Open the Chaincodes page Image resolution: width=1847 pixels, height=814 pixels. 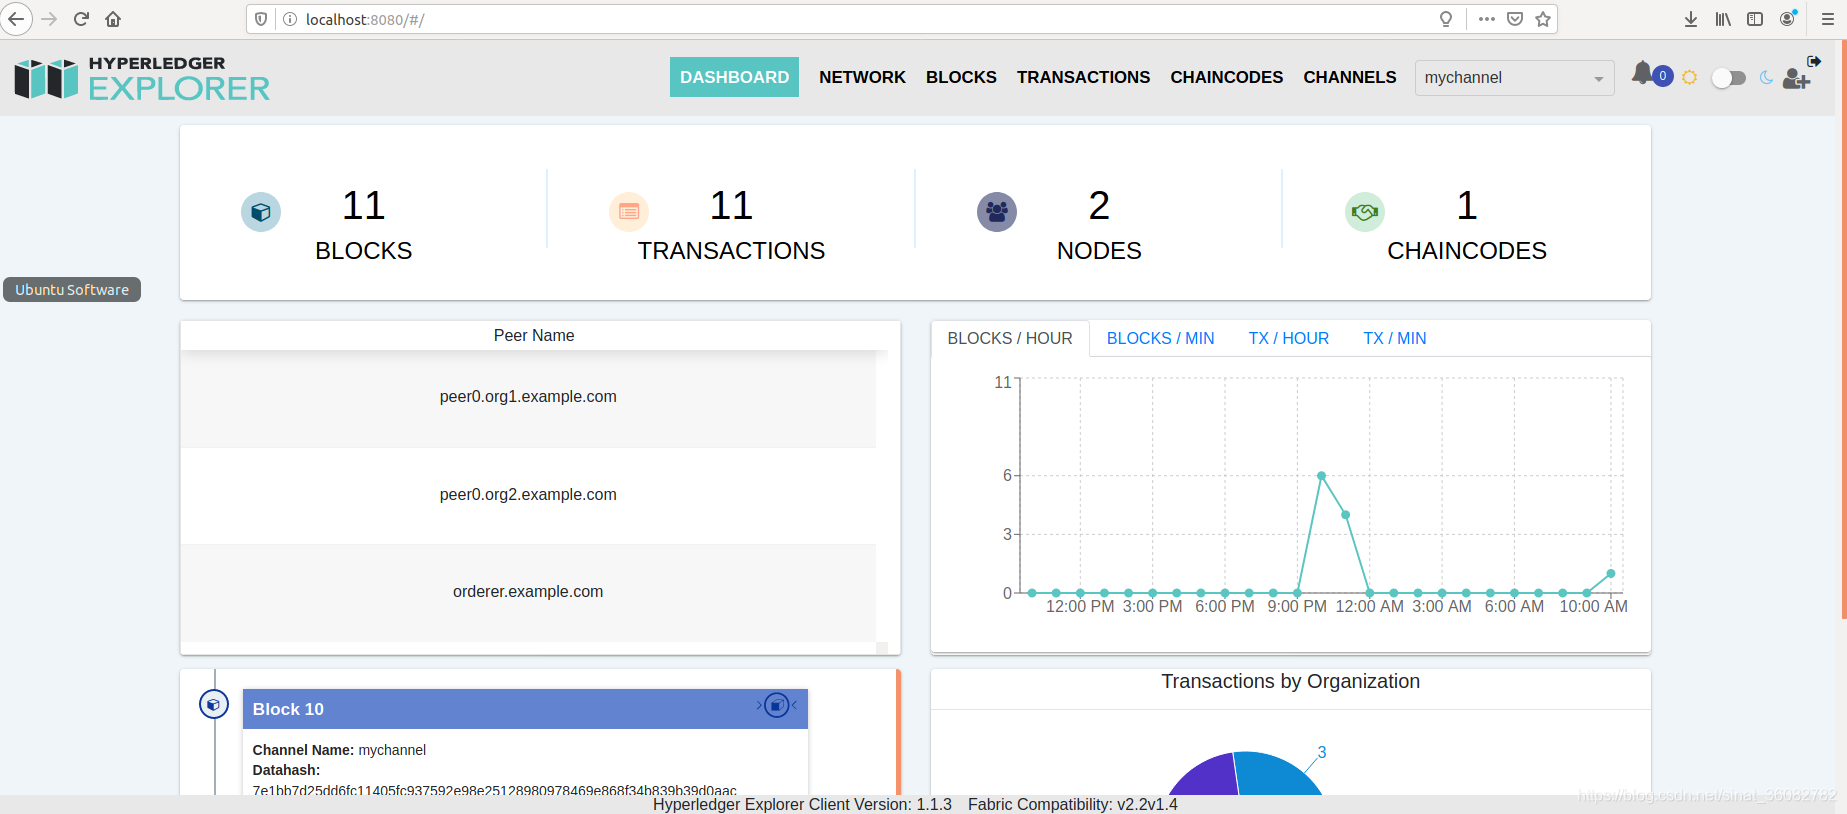1226,77
